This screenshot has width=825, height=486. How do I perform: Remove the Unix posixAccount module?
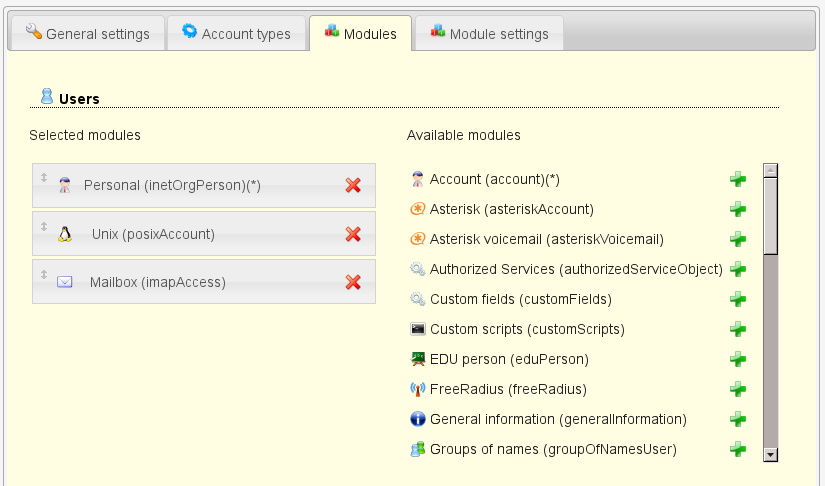point(352,234)
